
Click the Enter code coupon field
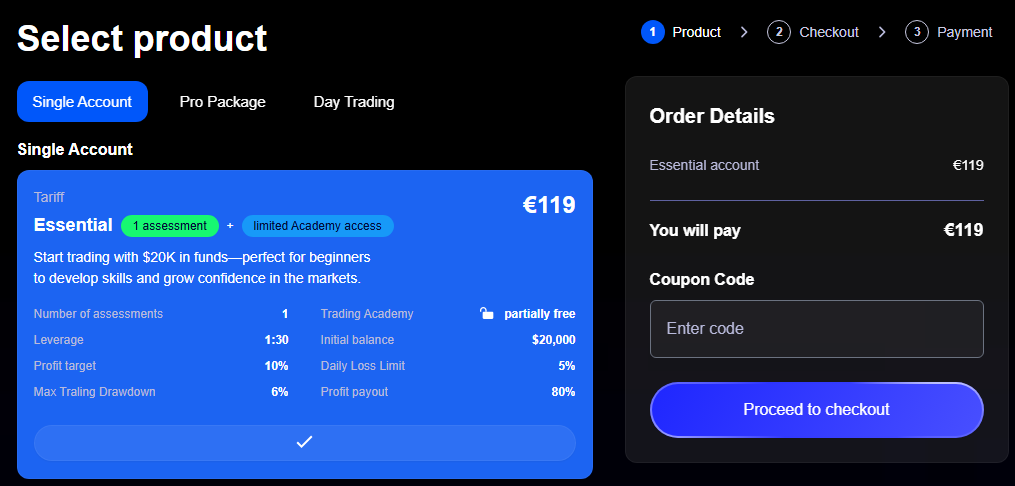click(816, 329)
